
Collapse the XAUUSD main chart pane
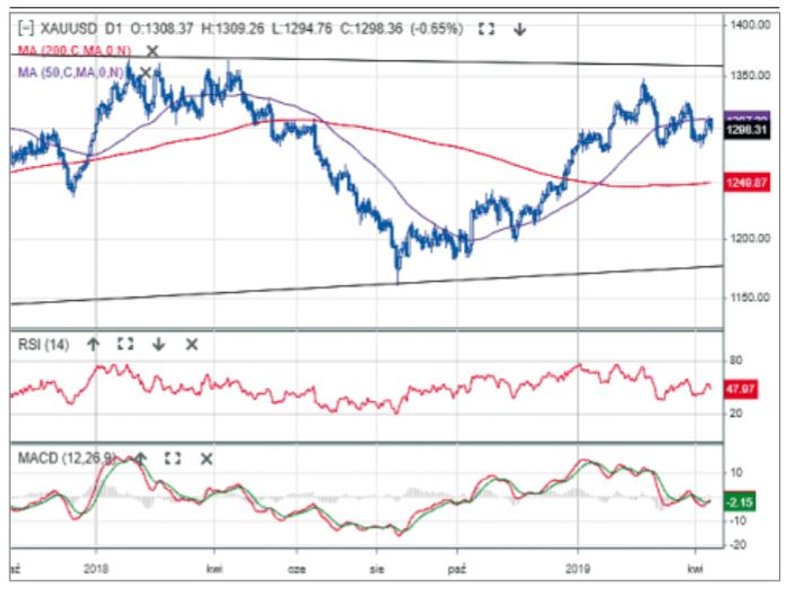click(24, 30)
